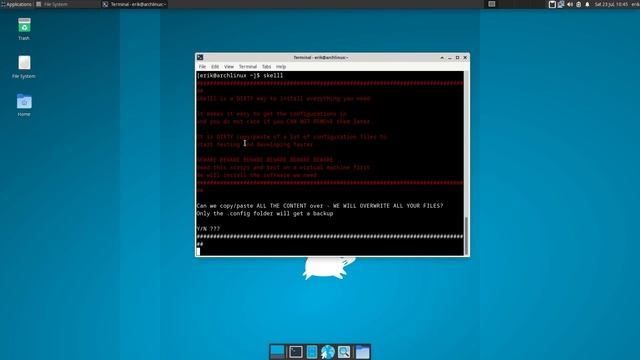The height and width of the screenshot is (360, 640).
Task: Open the Trash desktop icon
Action: (x=24, y=29)
